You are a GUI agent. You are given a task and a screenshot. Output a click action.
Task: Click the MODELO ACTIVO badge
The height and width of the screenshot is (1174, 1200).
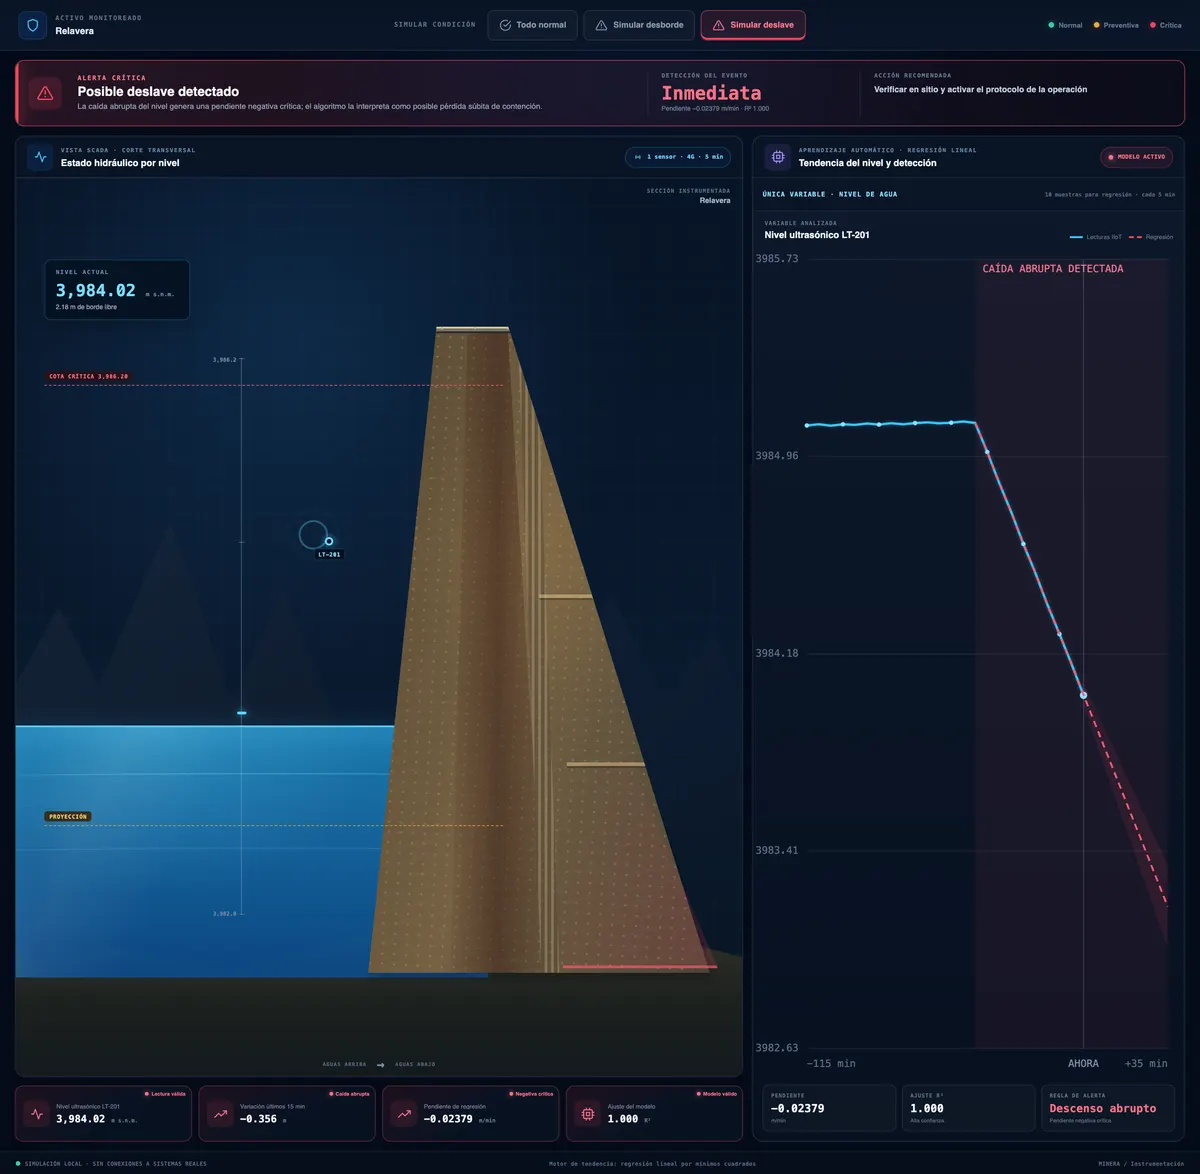[x=1136, y=157]
